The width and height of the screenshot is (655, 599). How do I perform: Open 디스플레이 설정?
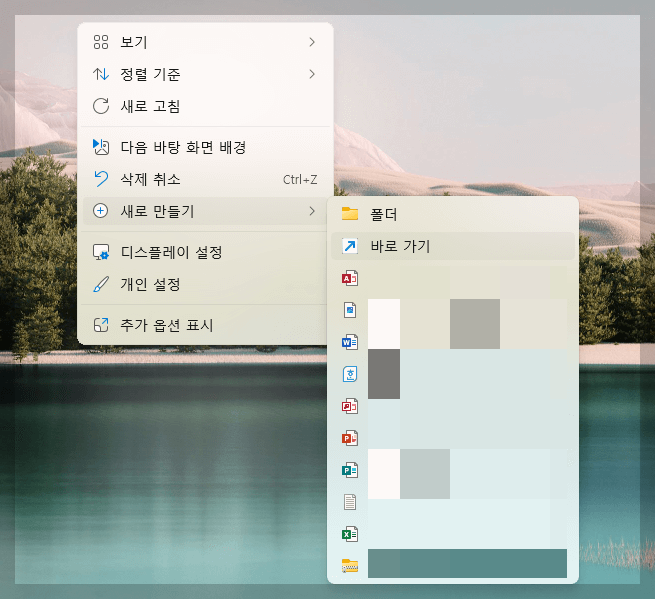click(x=205, y=252)
